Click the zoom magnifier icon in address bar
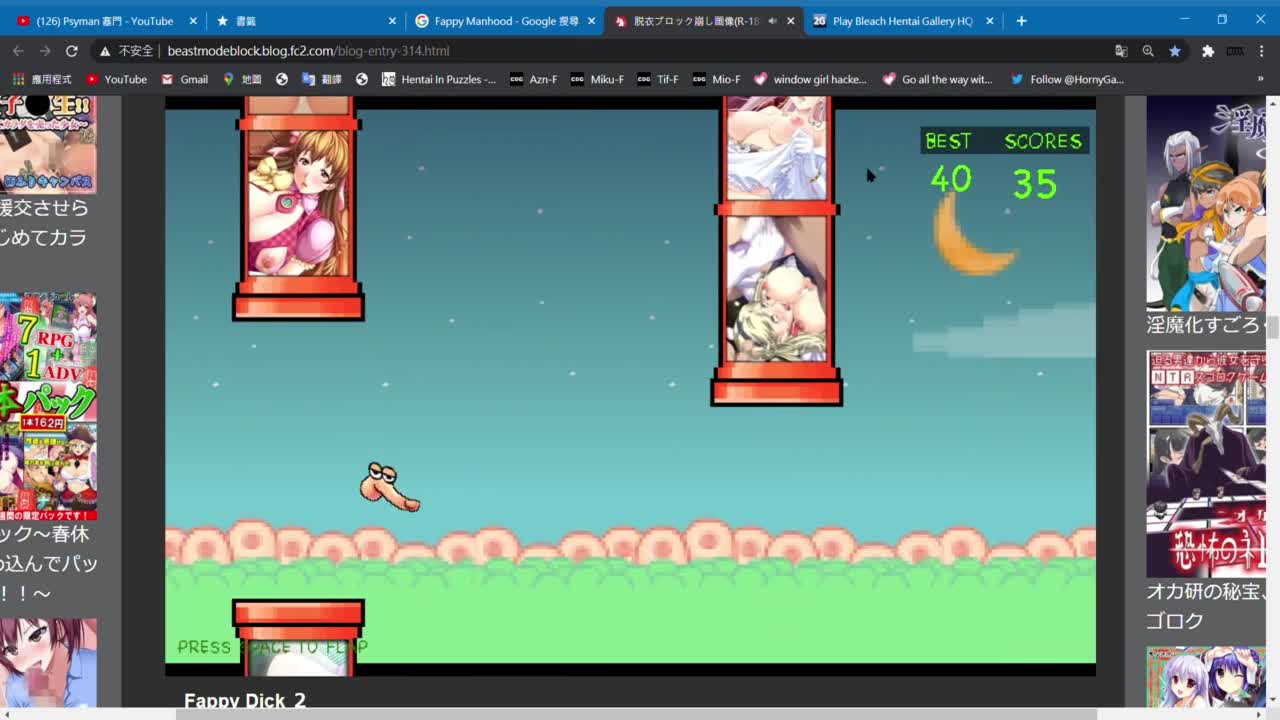 1148,51
